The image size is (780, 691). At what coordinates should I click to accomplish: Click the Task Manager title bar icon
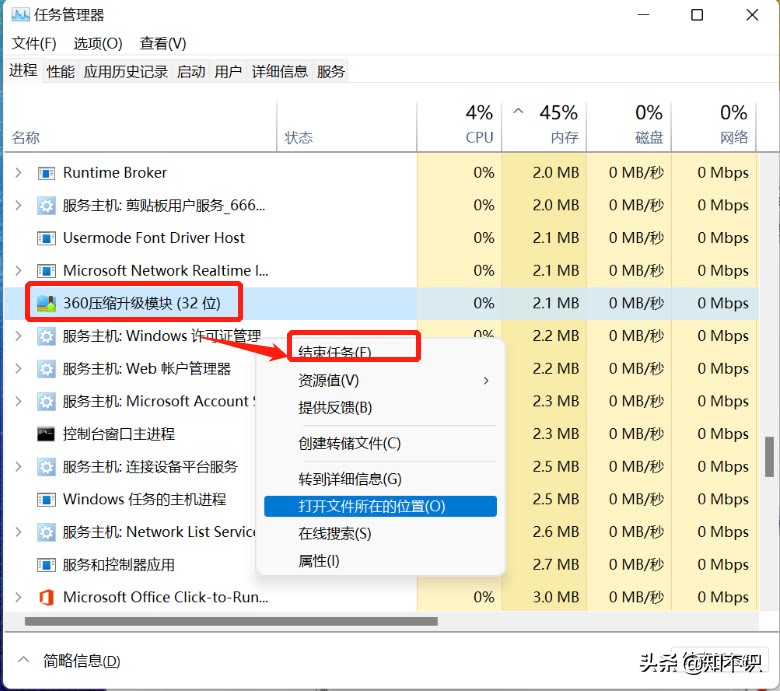coord(20,14)
